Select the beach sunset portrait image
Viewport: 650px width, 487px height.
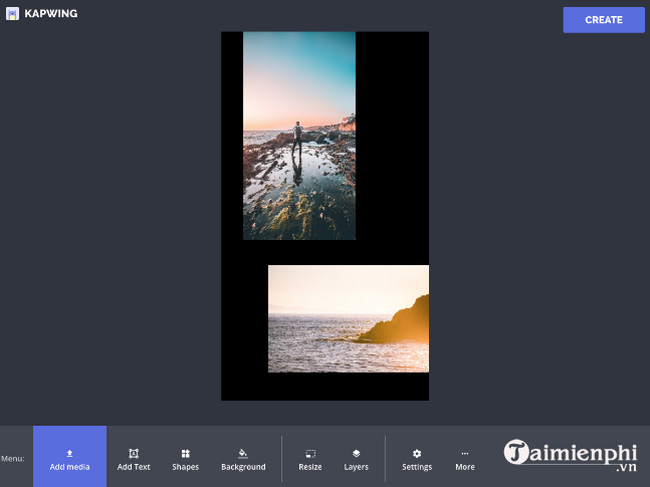click(299, 136)
